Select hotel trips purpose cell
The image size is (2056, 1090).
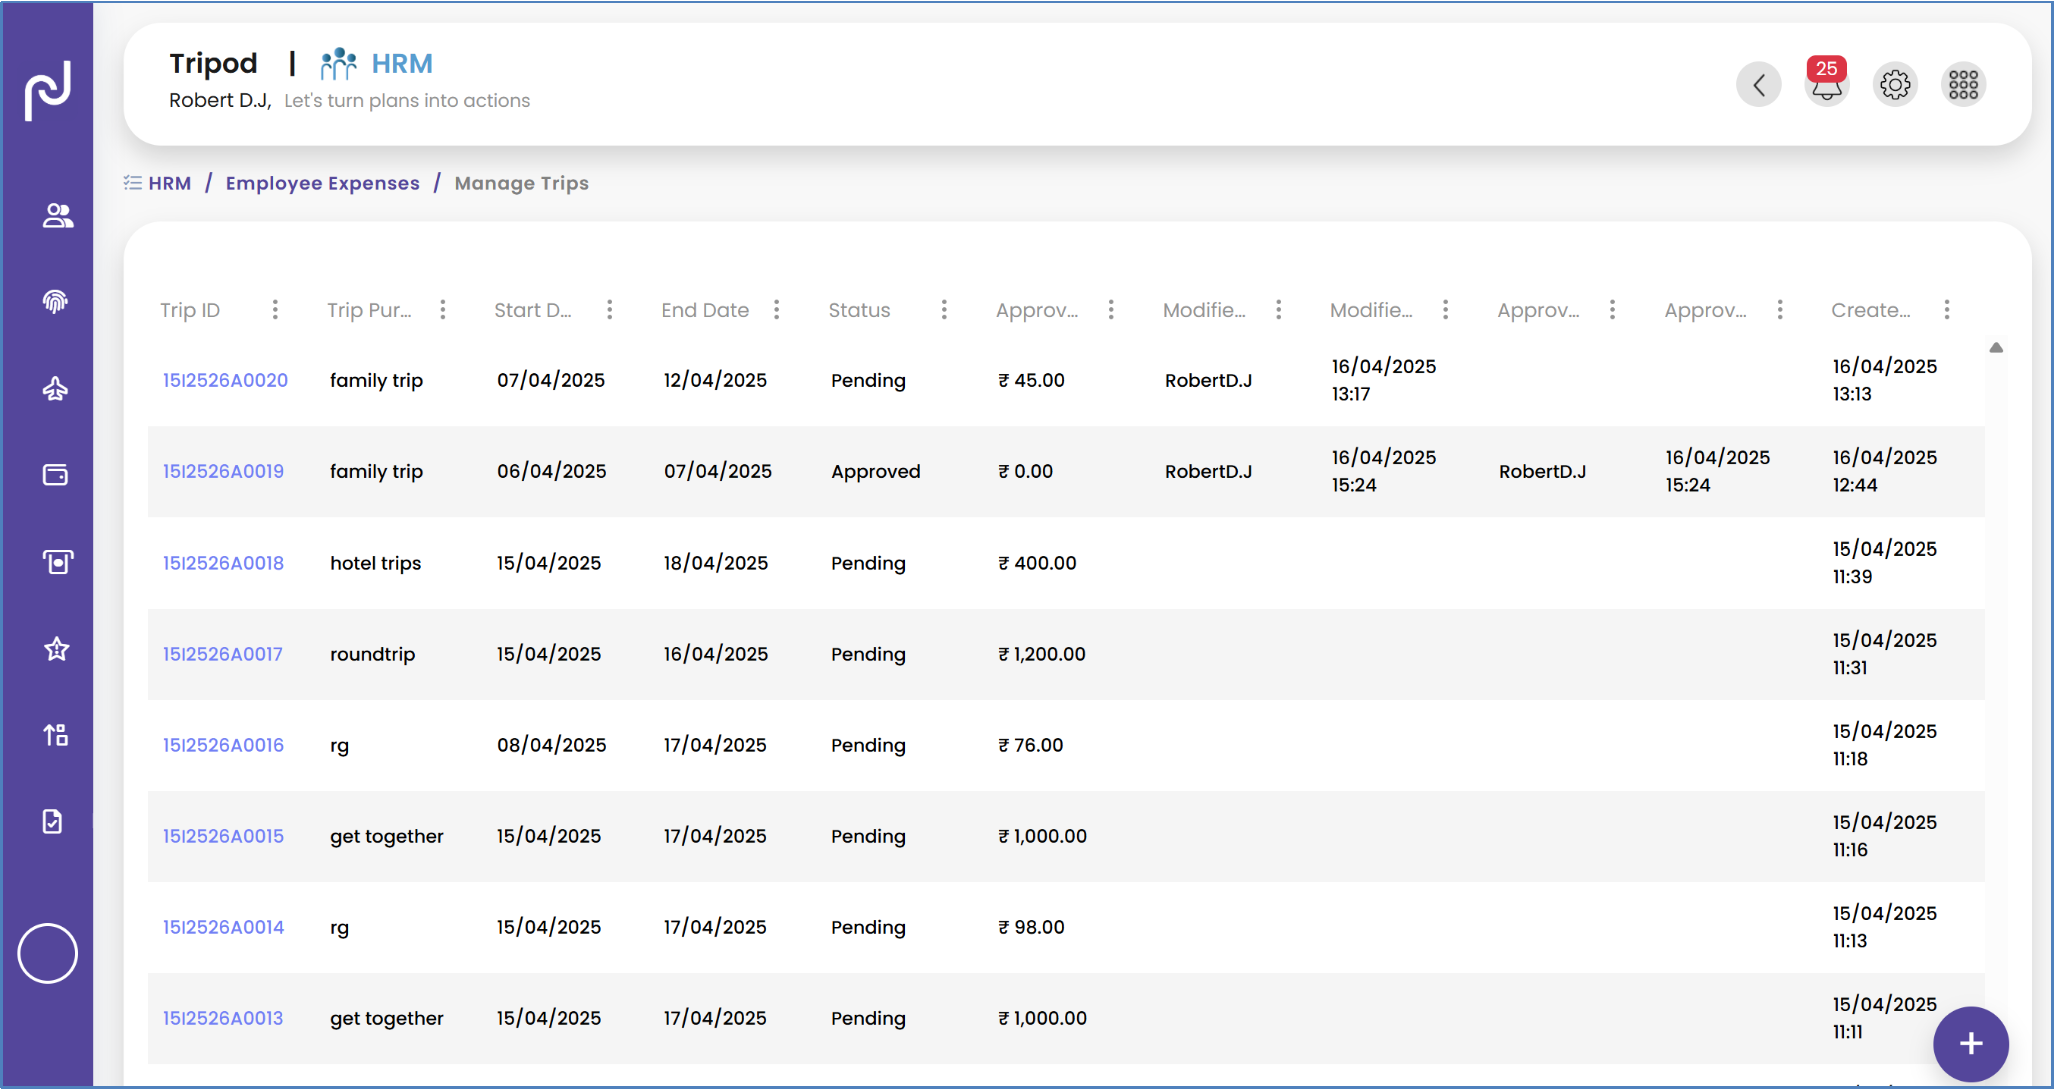click(376, 563)
